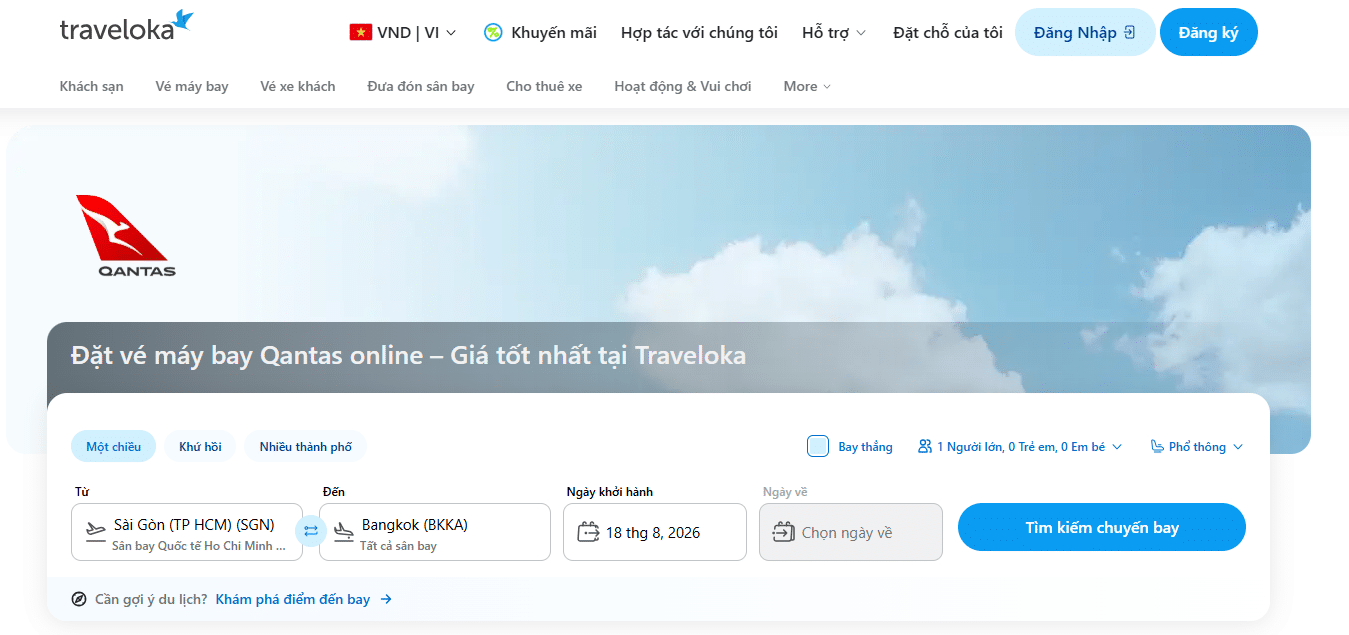The width and height of the screenshot is (1349, 635).
Task: Click the calendar icon for departure date
Action: pos(588,532)
